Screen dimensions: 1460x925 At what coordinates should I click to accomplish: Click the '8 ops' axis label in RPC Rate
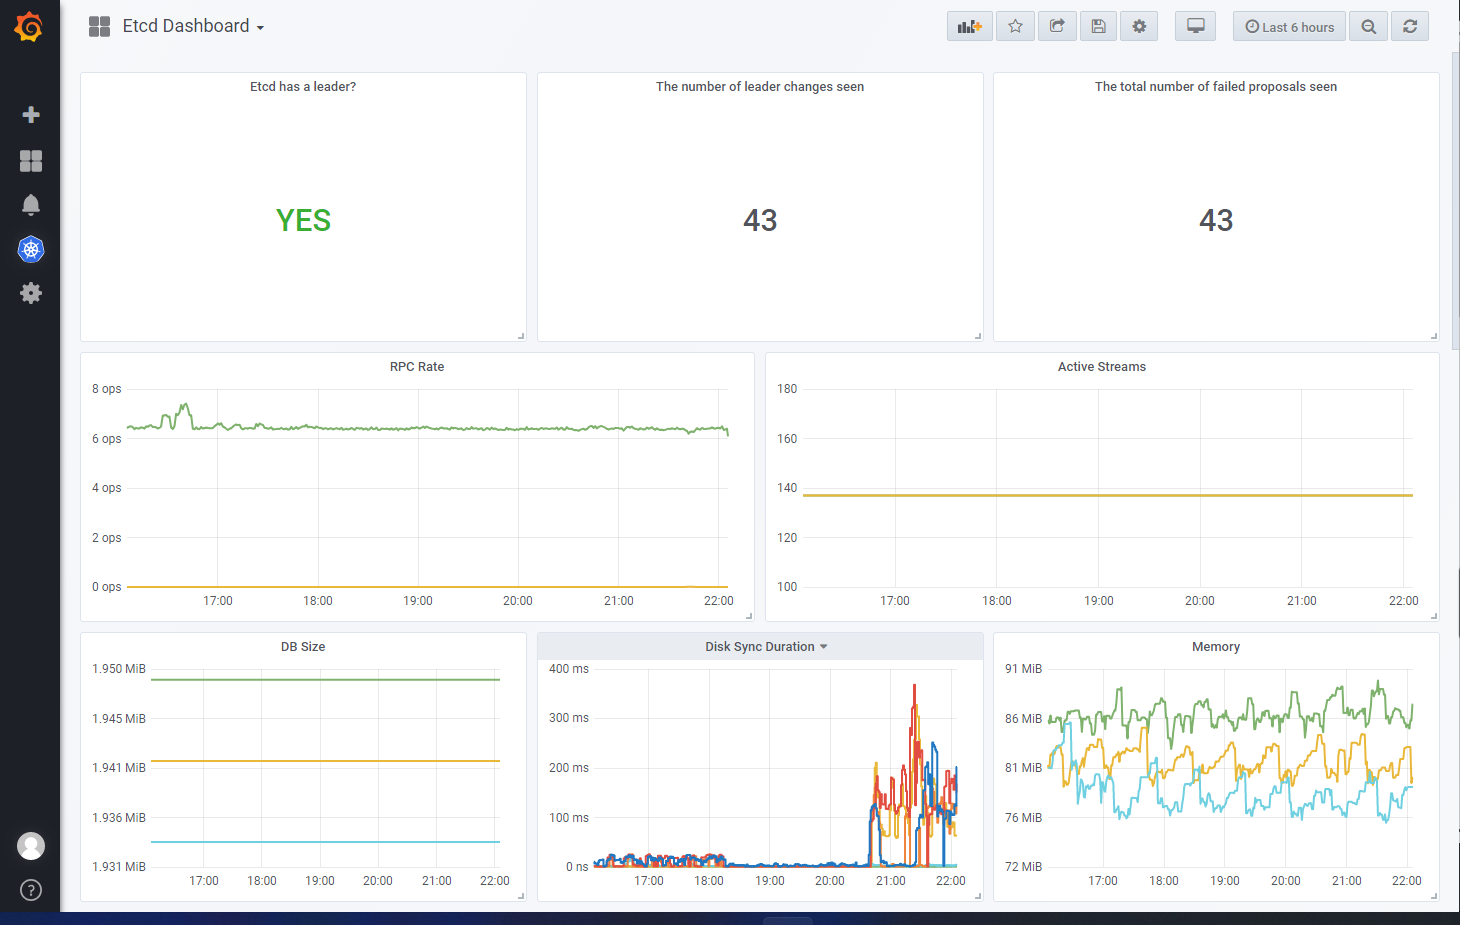coord(107,389)
